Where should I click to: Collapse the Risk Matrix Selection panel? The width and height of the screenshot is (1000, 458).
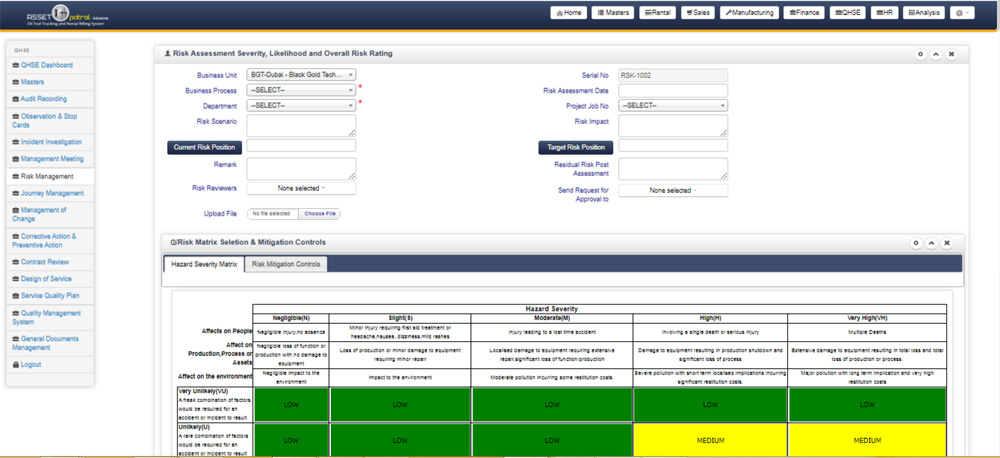tap(931, 243)
